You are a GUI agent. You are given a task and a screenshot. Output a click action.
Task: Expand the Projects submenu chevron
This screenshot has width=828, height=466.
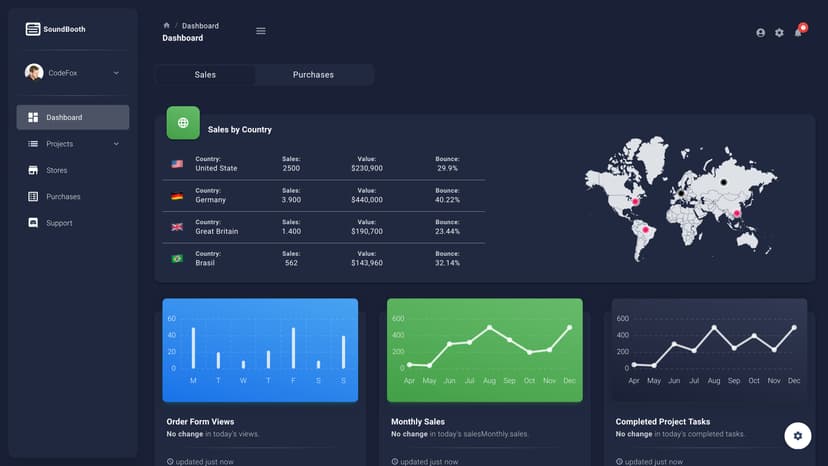(x=116, y=144)
